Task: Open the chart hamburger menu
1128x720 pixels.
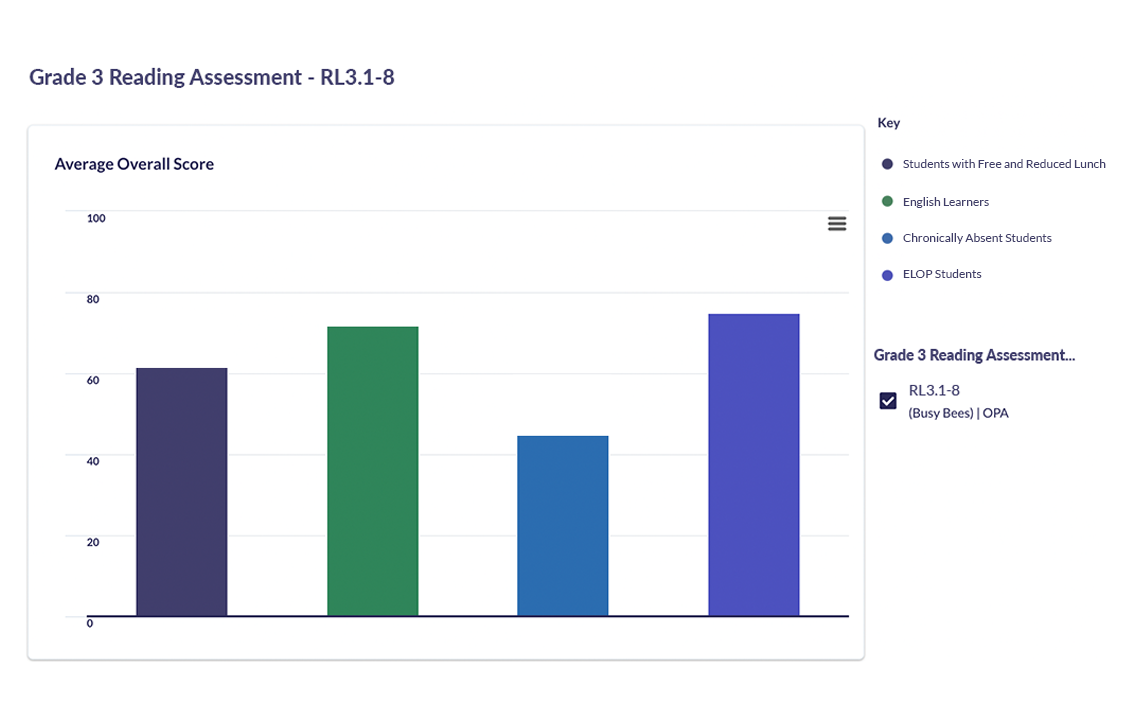Action: 837,224
